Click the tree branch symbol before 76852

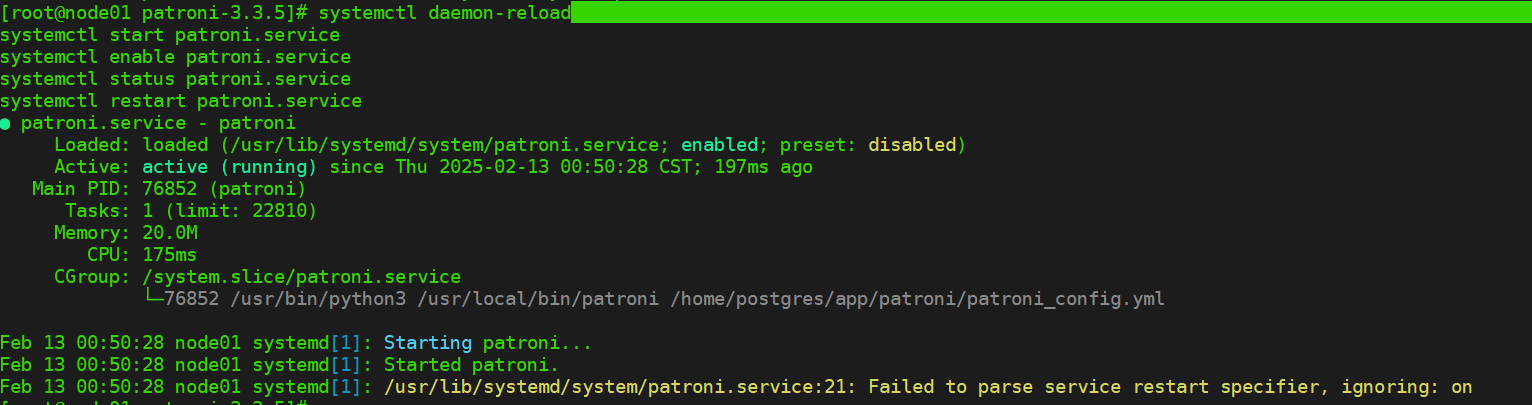pyautogui.click(x=154, y=299)
